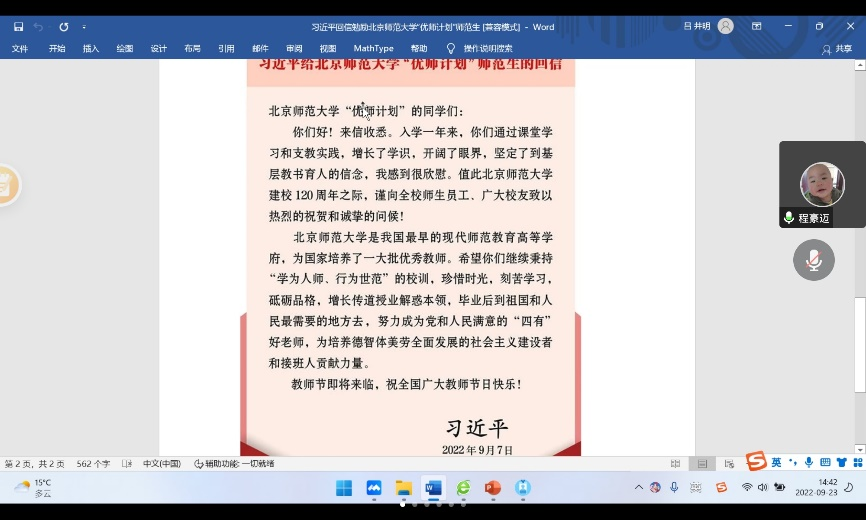
Task: Switch to Read Mode view in status bar
Action: [x=676, y=464]
